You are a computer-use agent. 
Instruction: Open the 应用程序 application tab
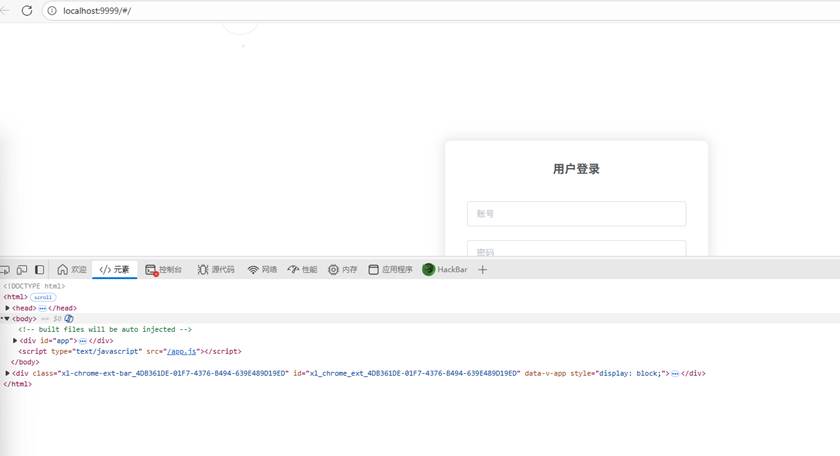[x=391, y=270]
